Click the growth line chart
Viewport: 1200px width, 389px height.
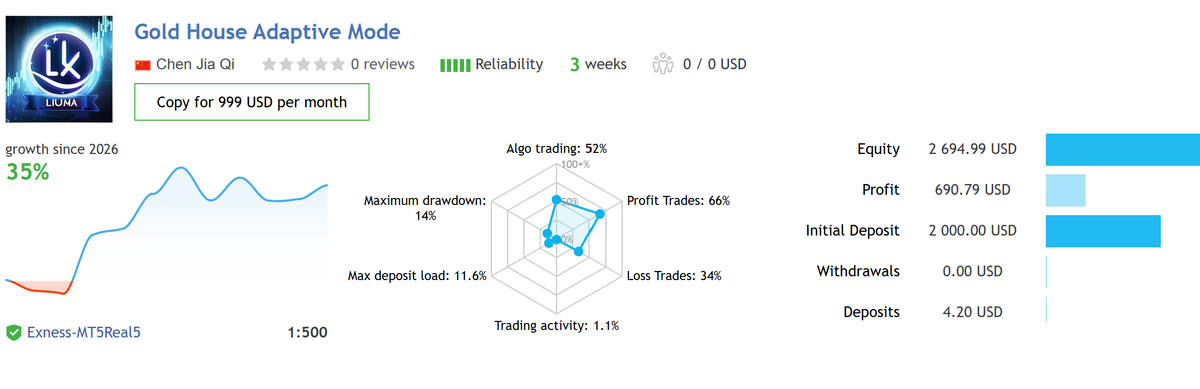pos(166,232)
